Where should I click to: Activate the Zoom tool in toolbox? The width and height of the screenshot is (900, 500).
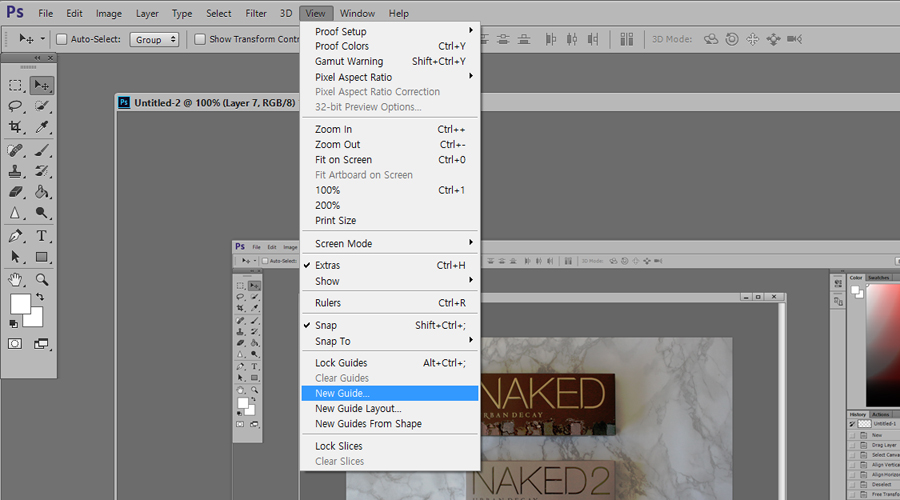point(42,280)
